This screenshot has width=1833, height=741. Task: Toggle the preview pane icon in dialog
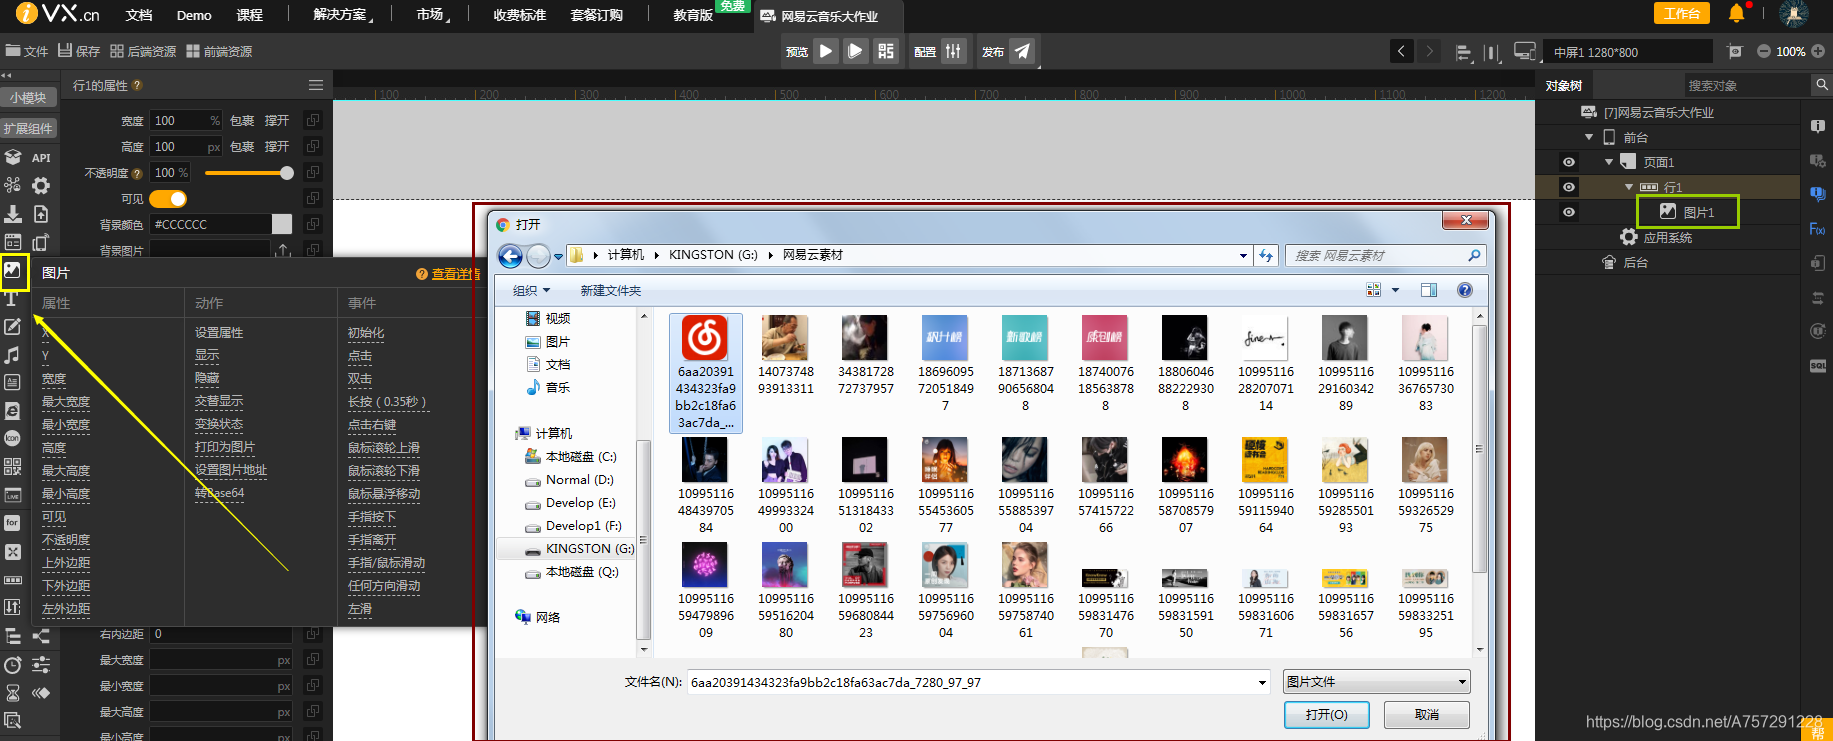pyautogui.click(x=1429, y=290)
